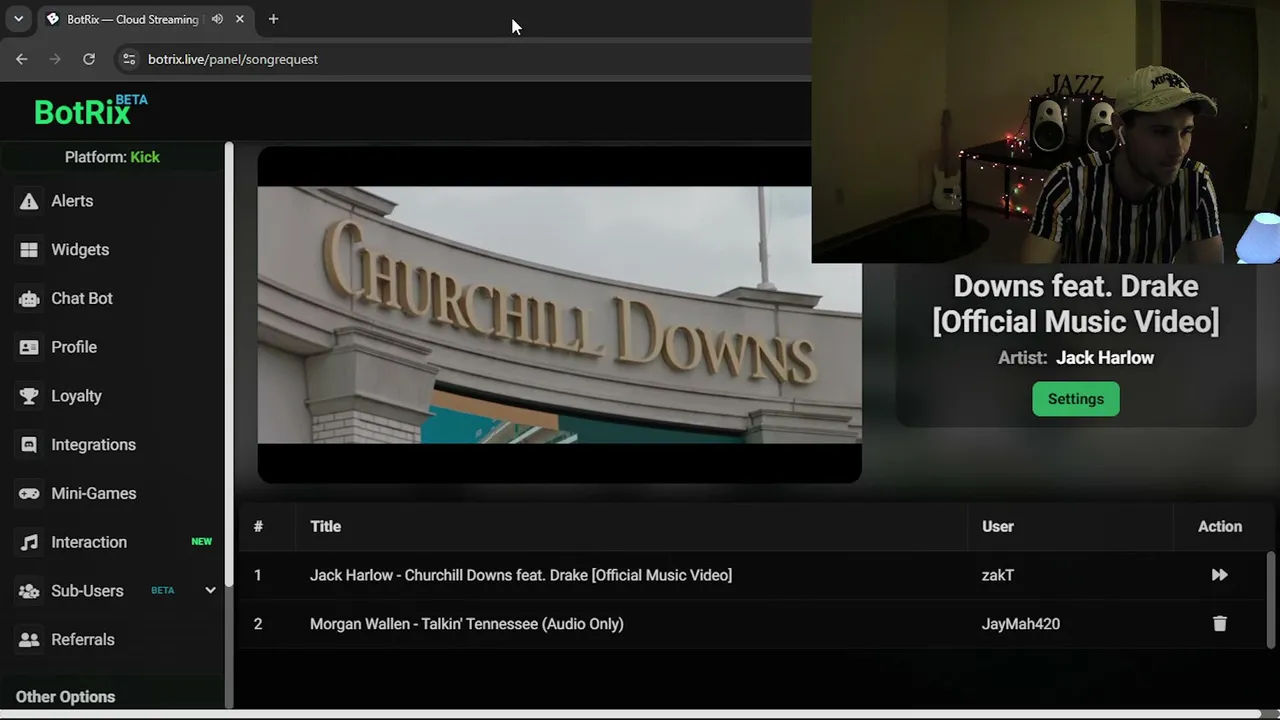
Task: Click the Platform: Kick label
Action: [x=112, y=157]
